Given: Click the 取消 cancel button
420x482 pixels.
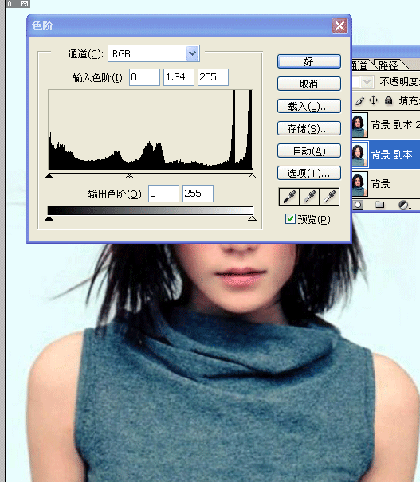Looking at the screenshot, I should (309, 84).
